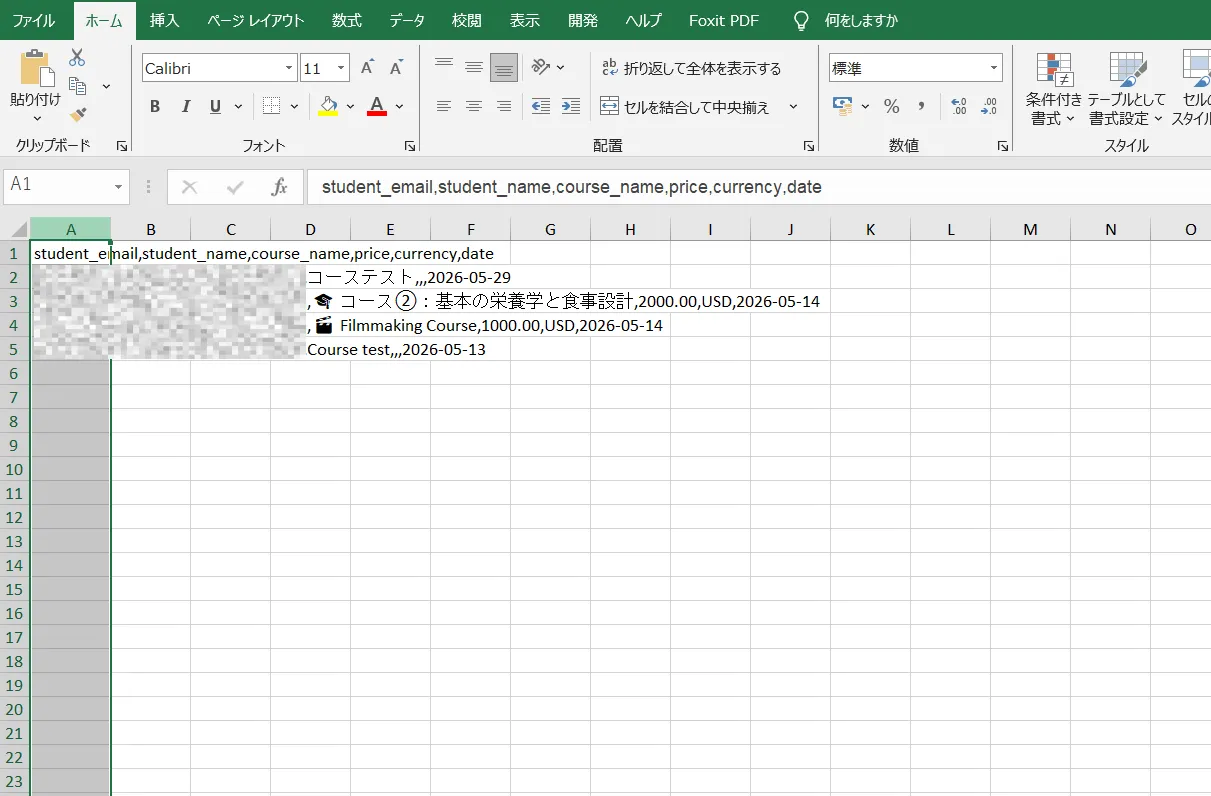Toggle Underline formatting
Image resolution: width=1211 pixels, height=796 pixels.
click(215, 107)
